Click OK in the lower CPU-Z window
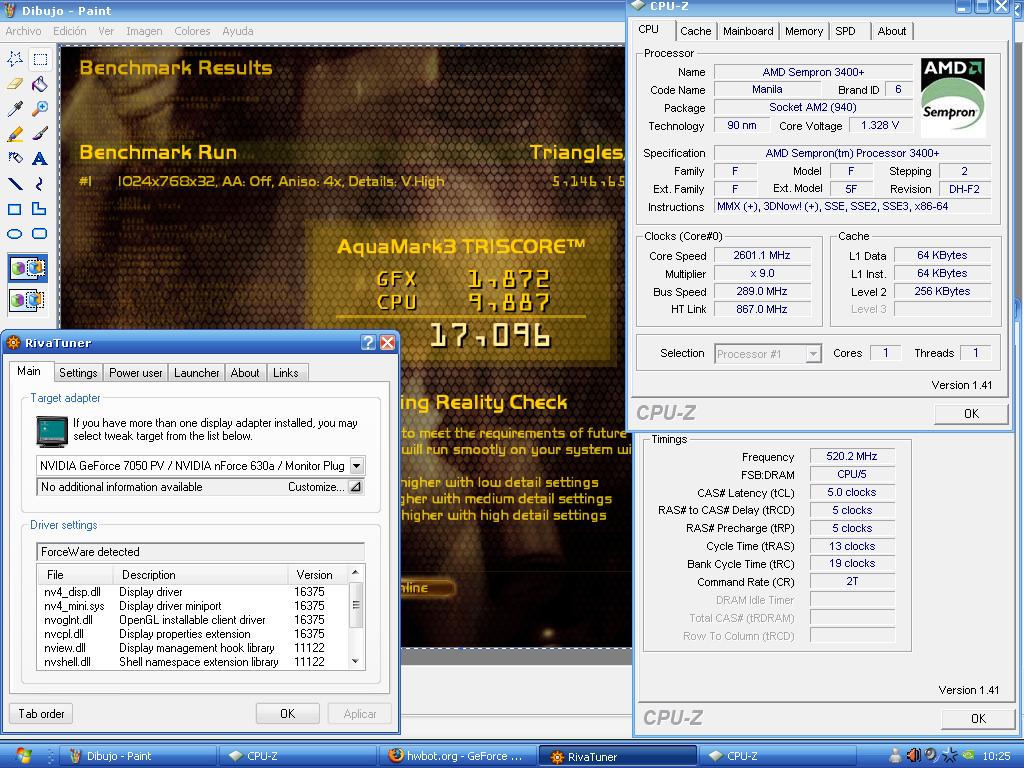 (x=978, y=718)
